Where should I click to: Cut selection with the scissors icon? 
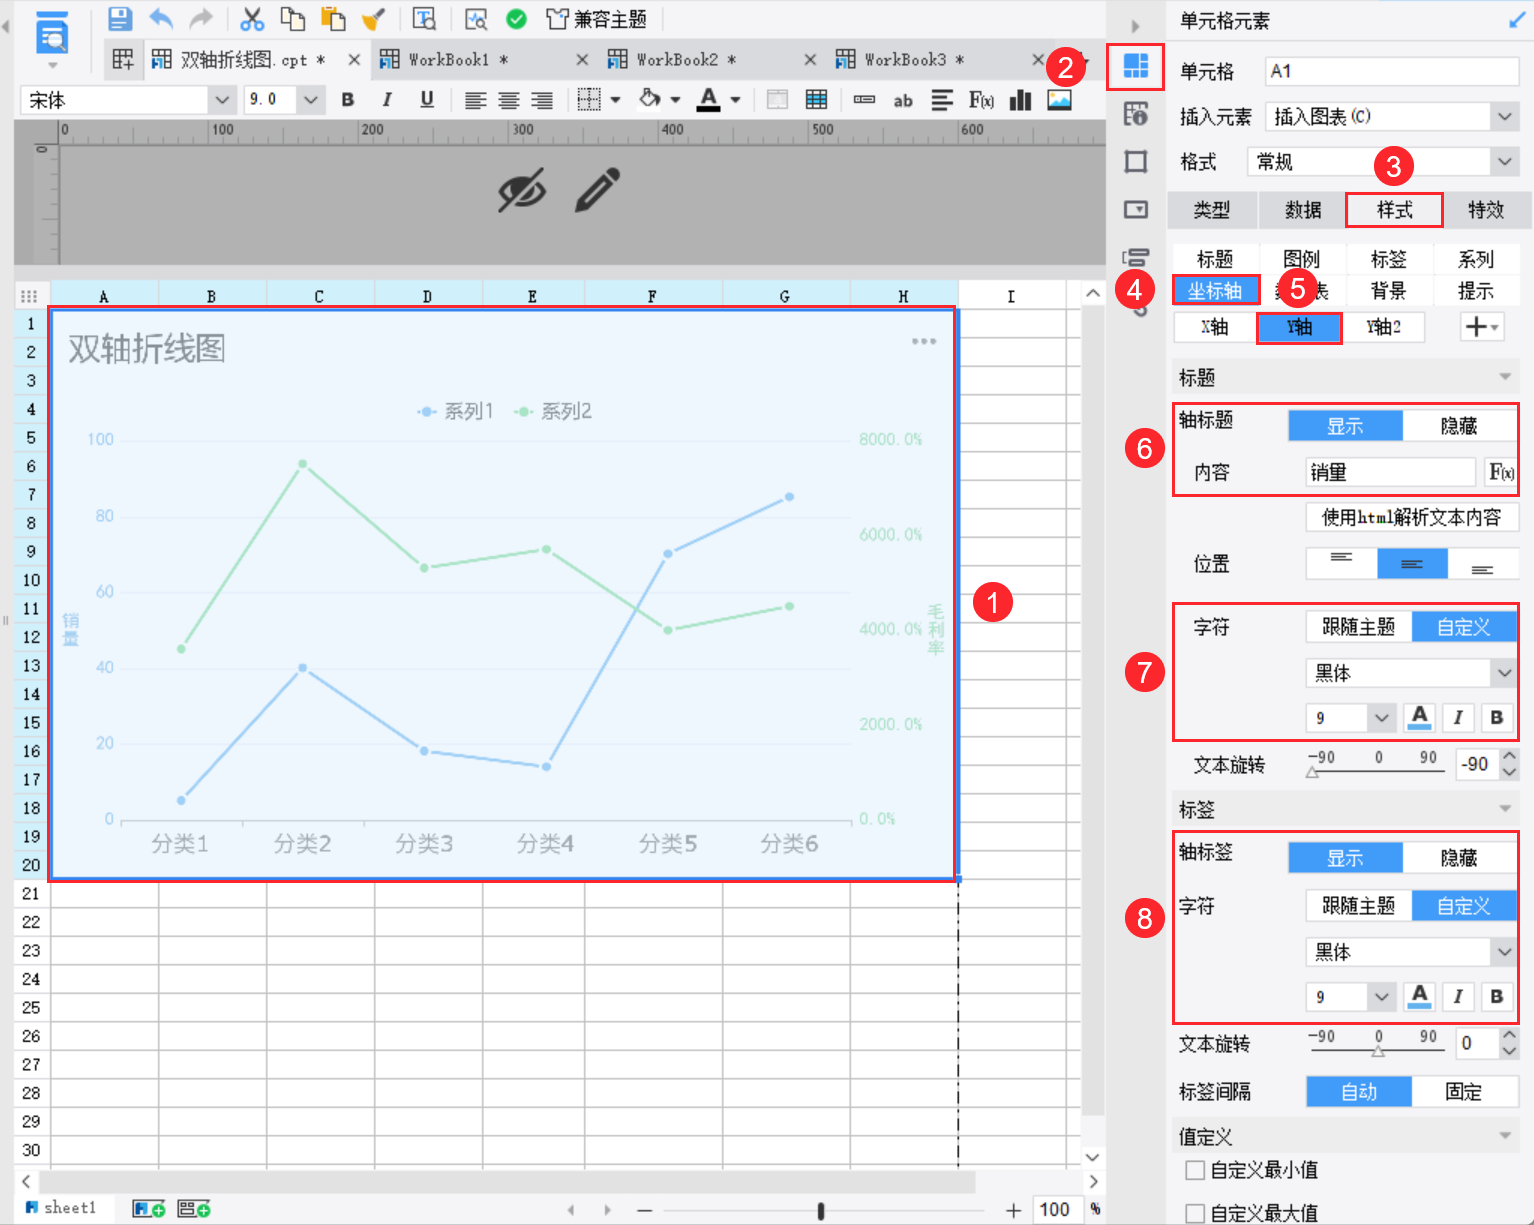pyautogui.click(x=252, y=19)
